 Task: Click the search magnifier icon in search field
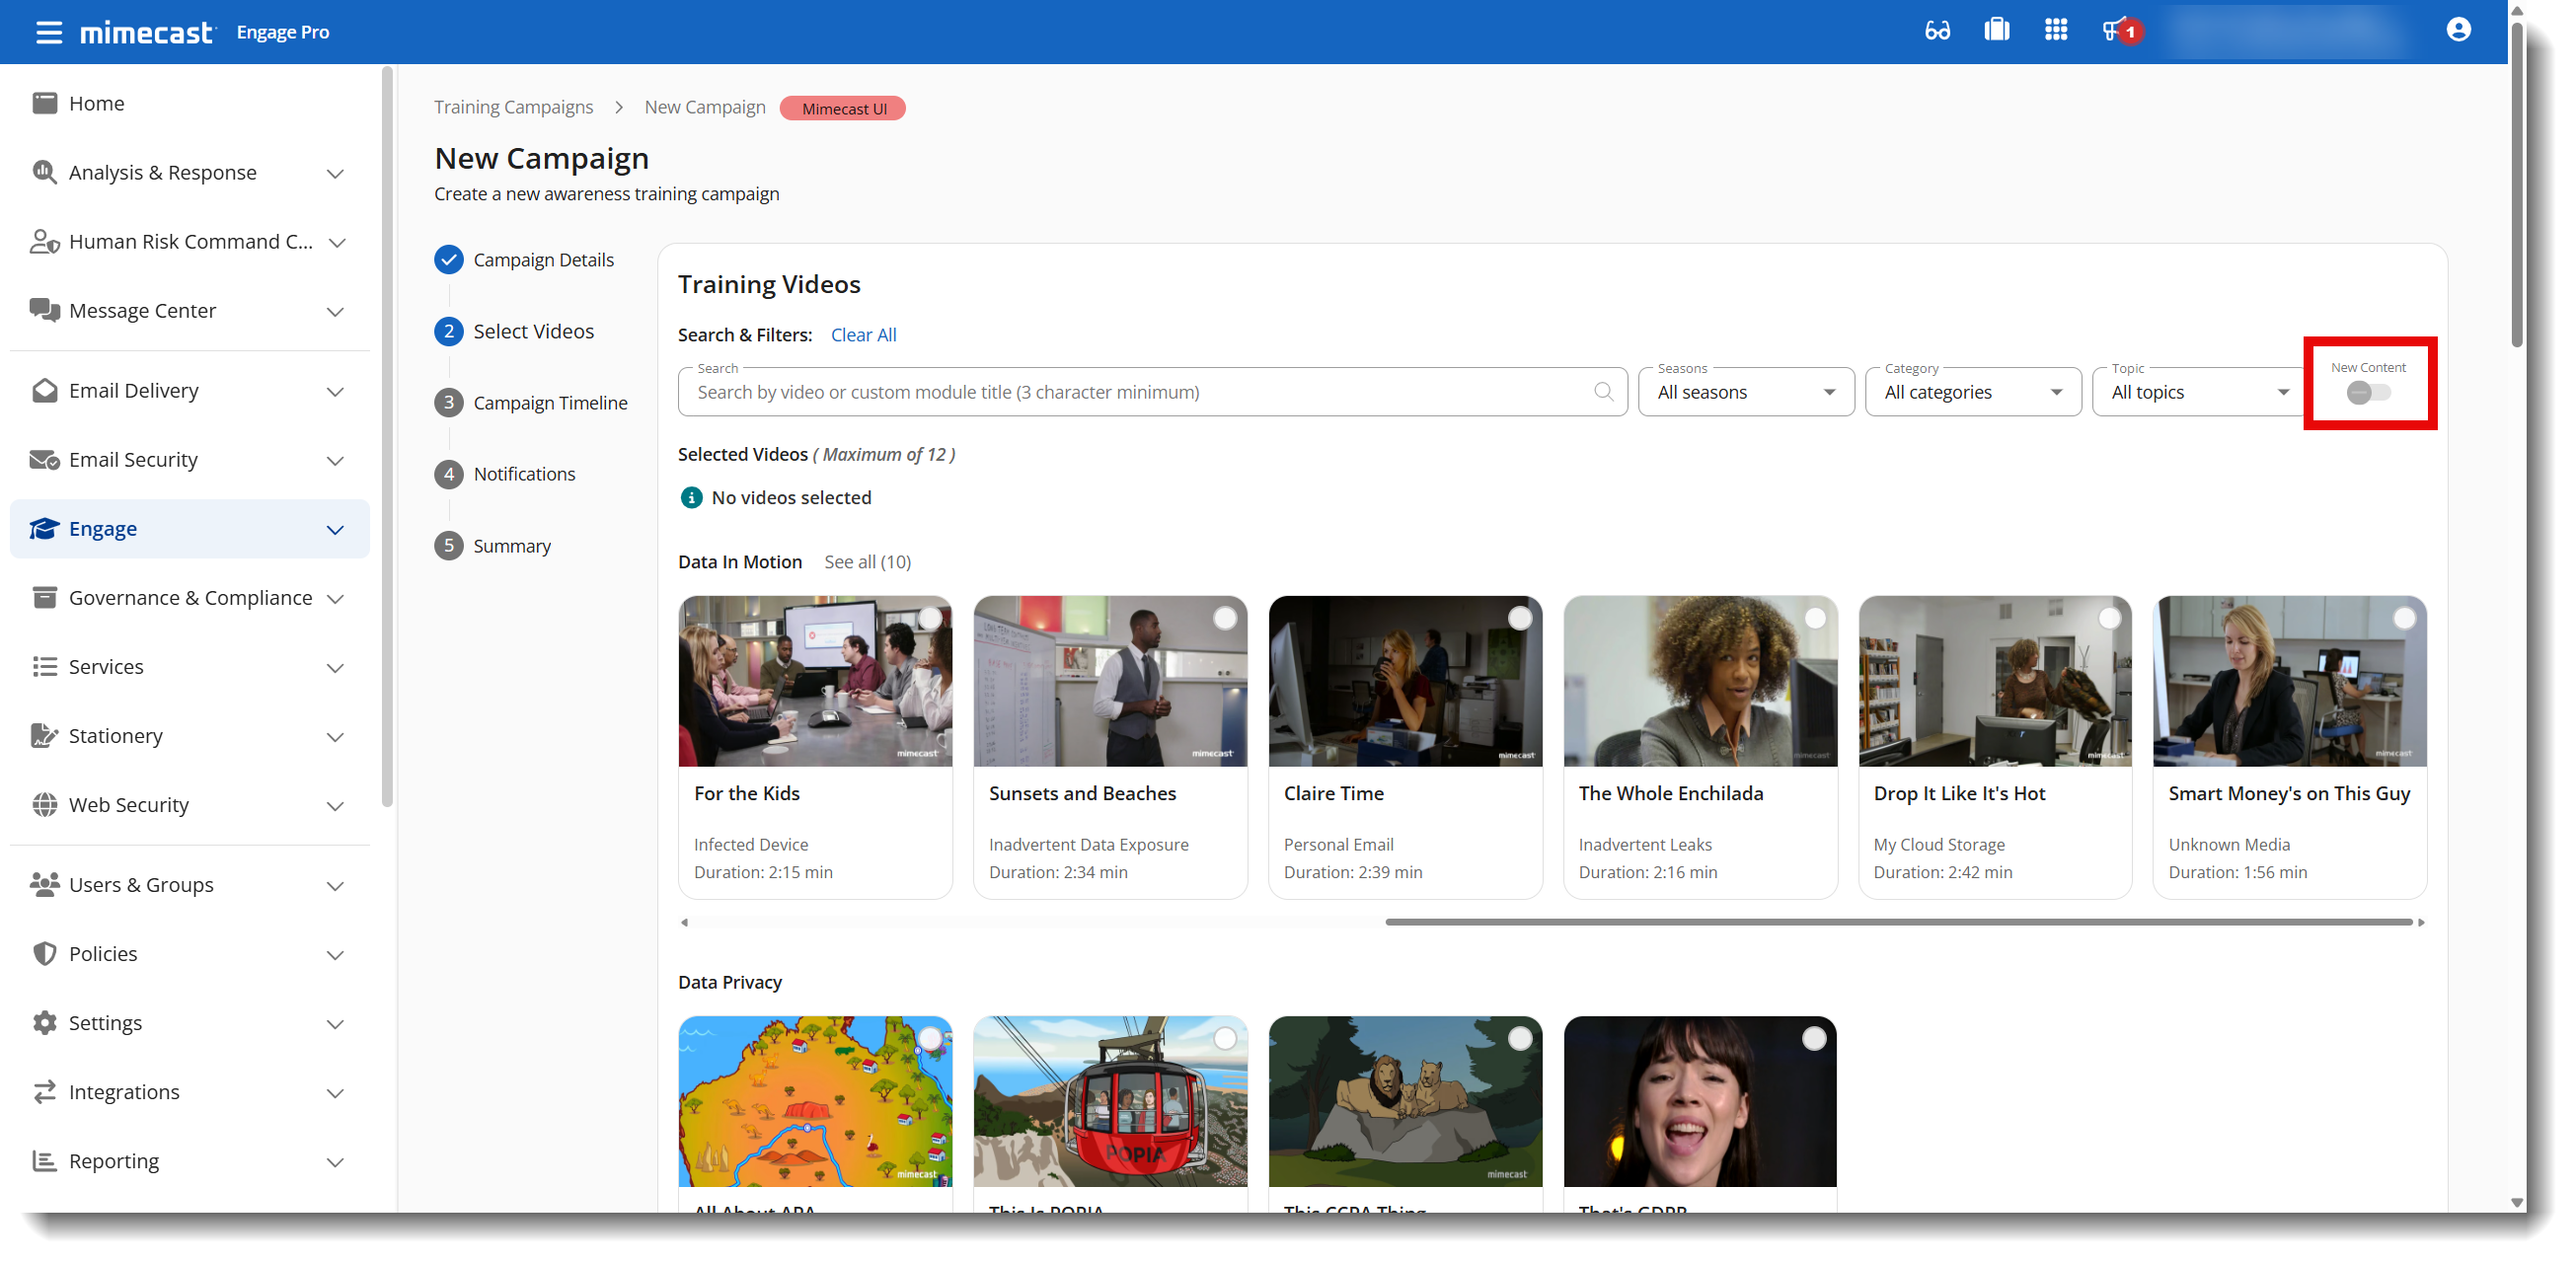(1603, 392)
